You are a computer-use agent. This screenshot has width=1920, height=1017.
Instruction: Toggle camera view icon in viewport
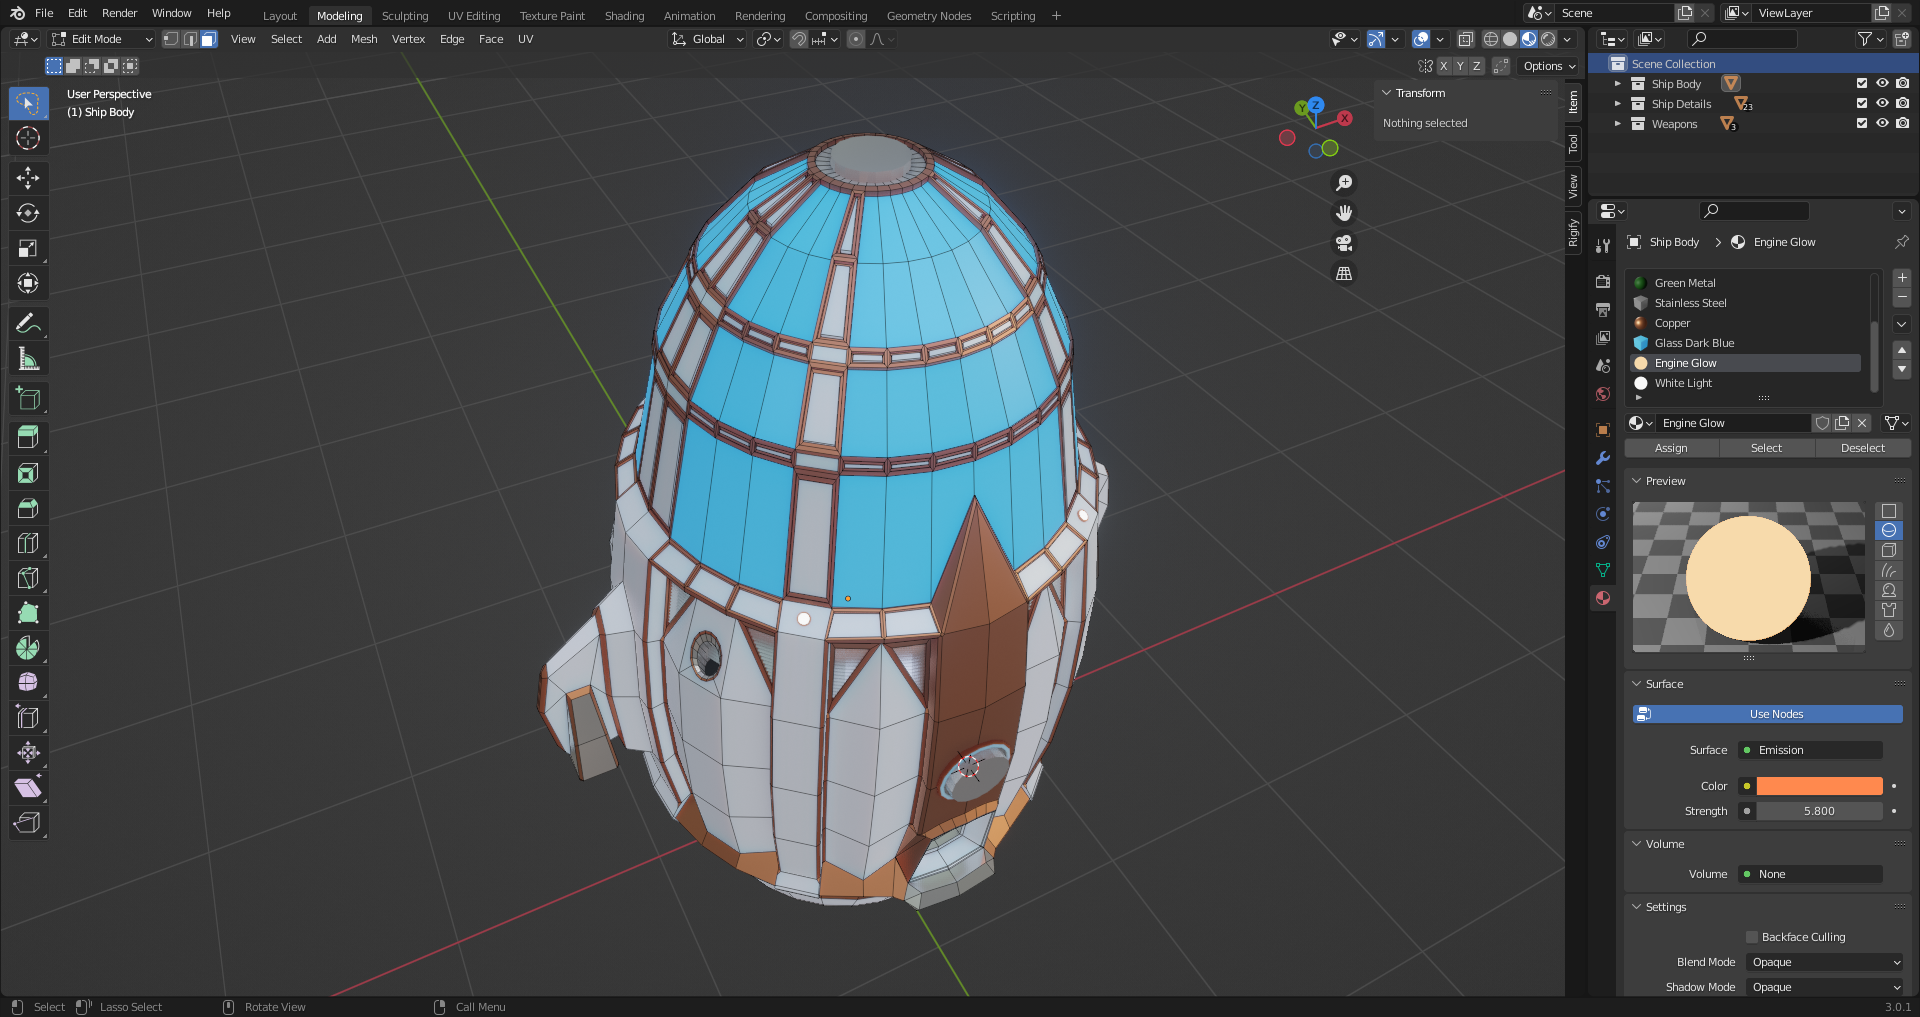tap(1344, 243)
